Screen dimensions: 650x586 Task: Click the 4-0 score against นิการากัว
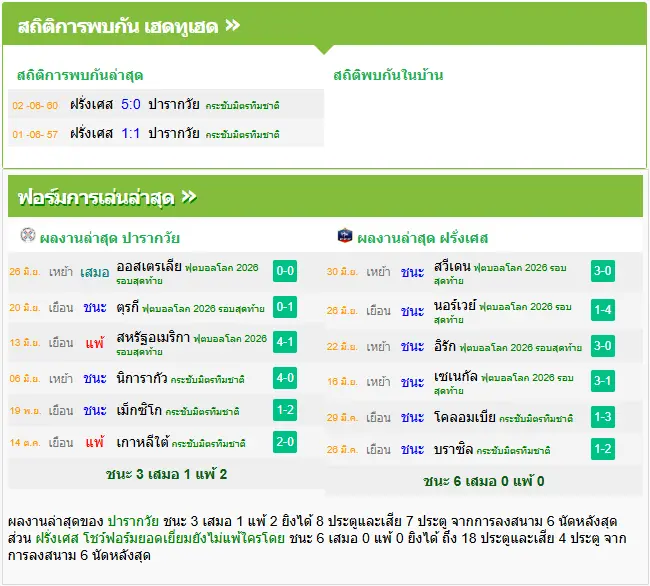[285, 378]
